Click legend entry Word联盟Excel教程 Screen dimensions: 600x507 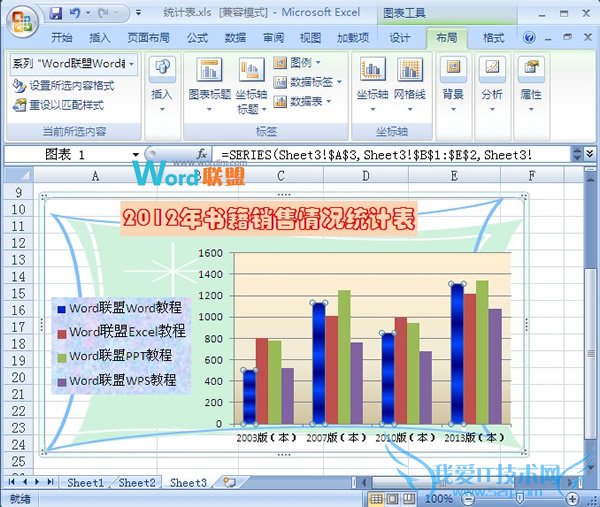point(122,332)
